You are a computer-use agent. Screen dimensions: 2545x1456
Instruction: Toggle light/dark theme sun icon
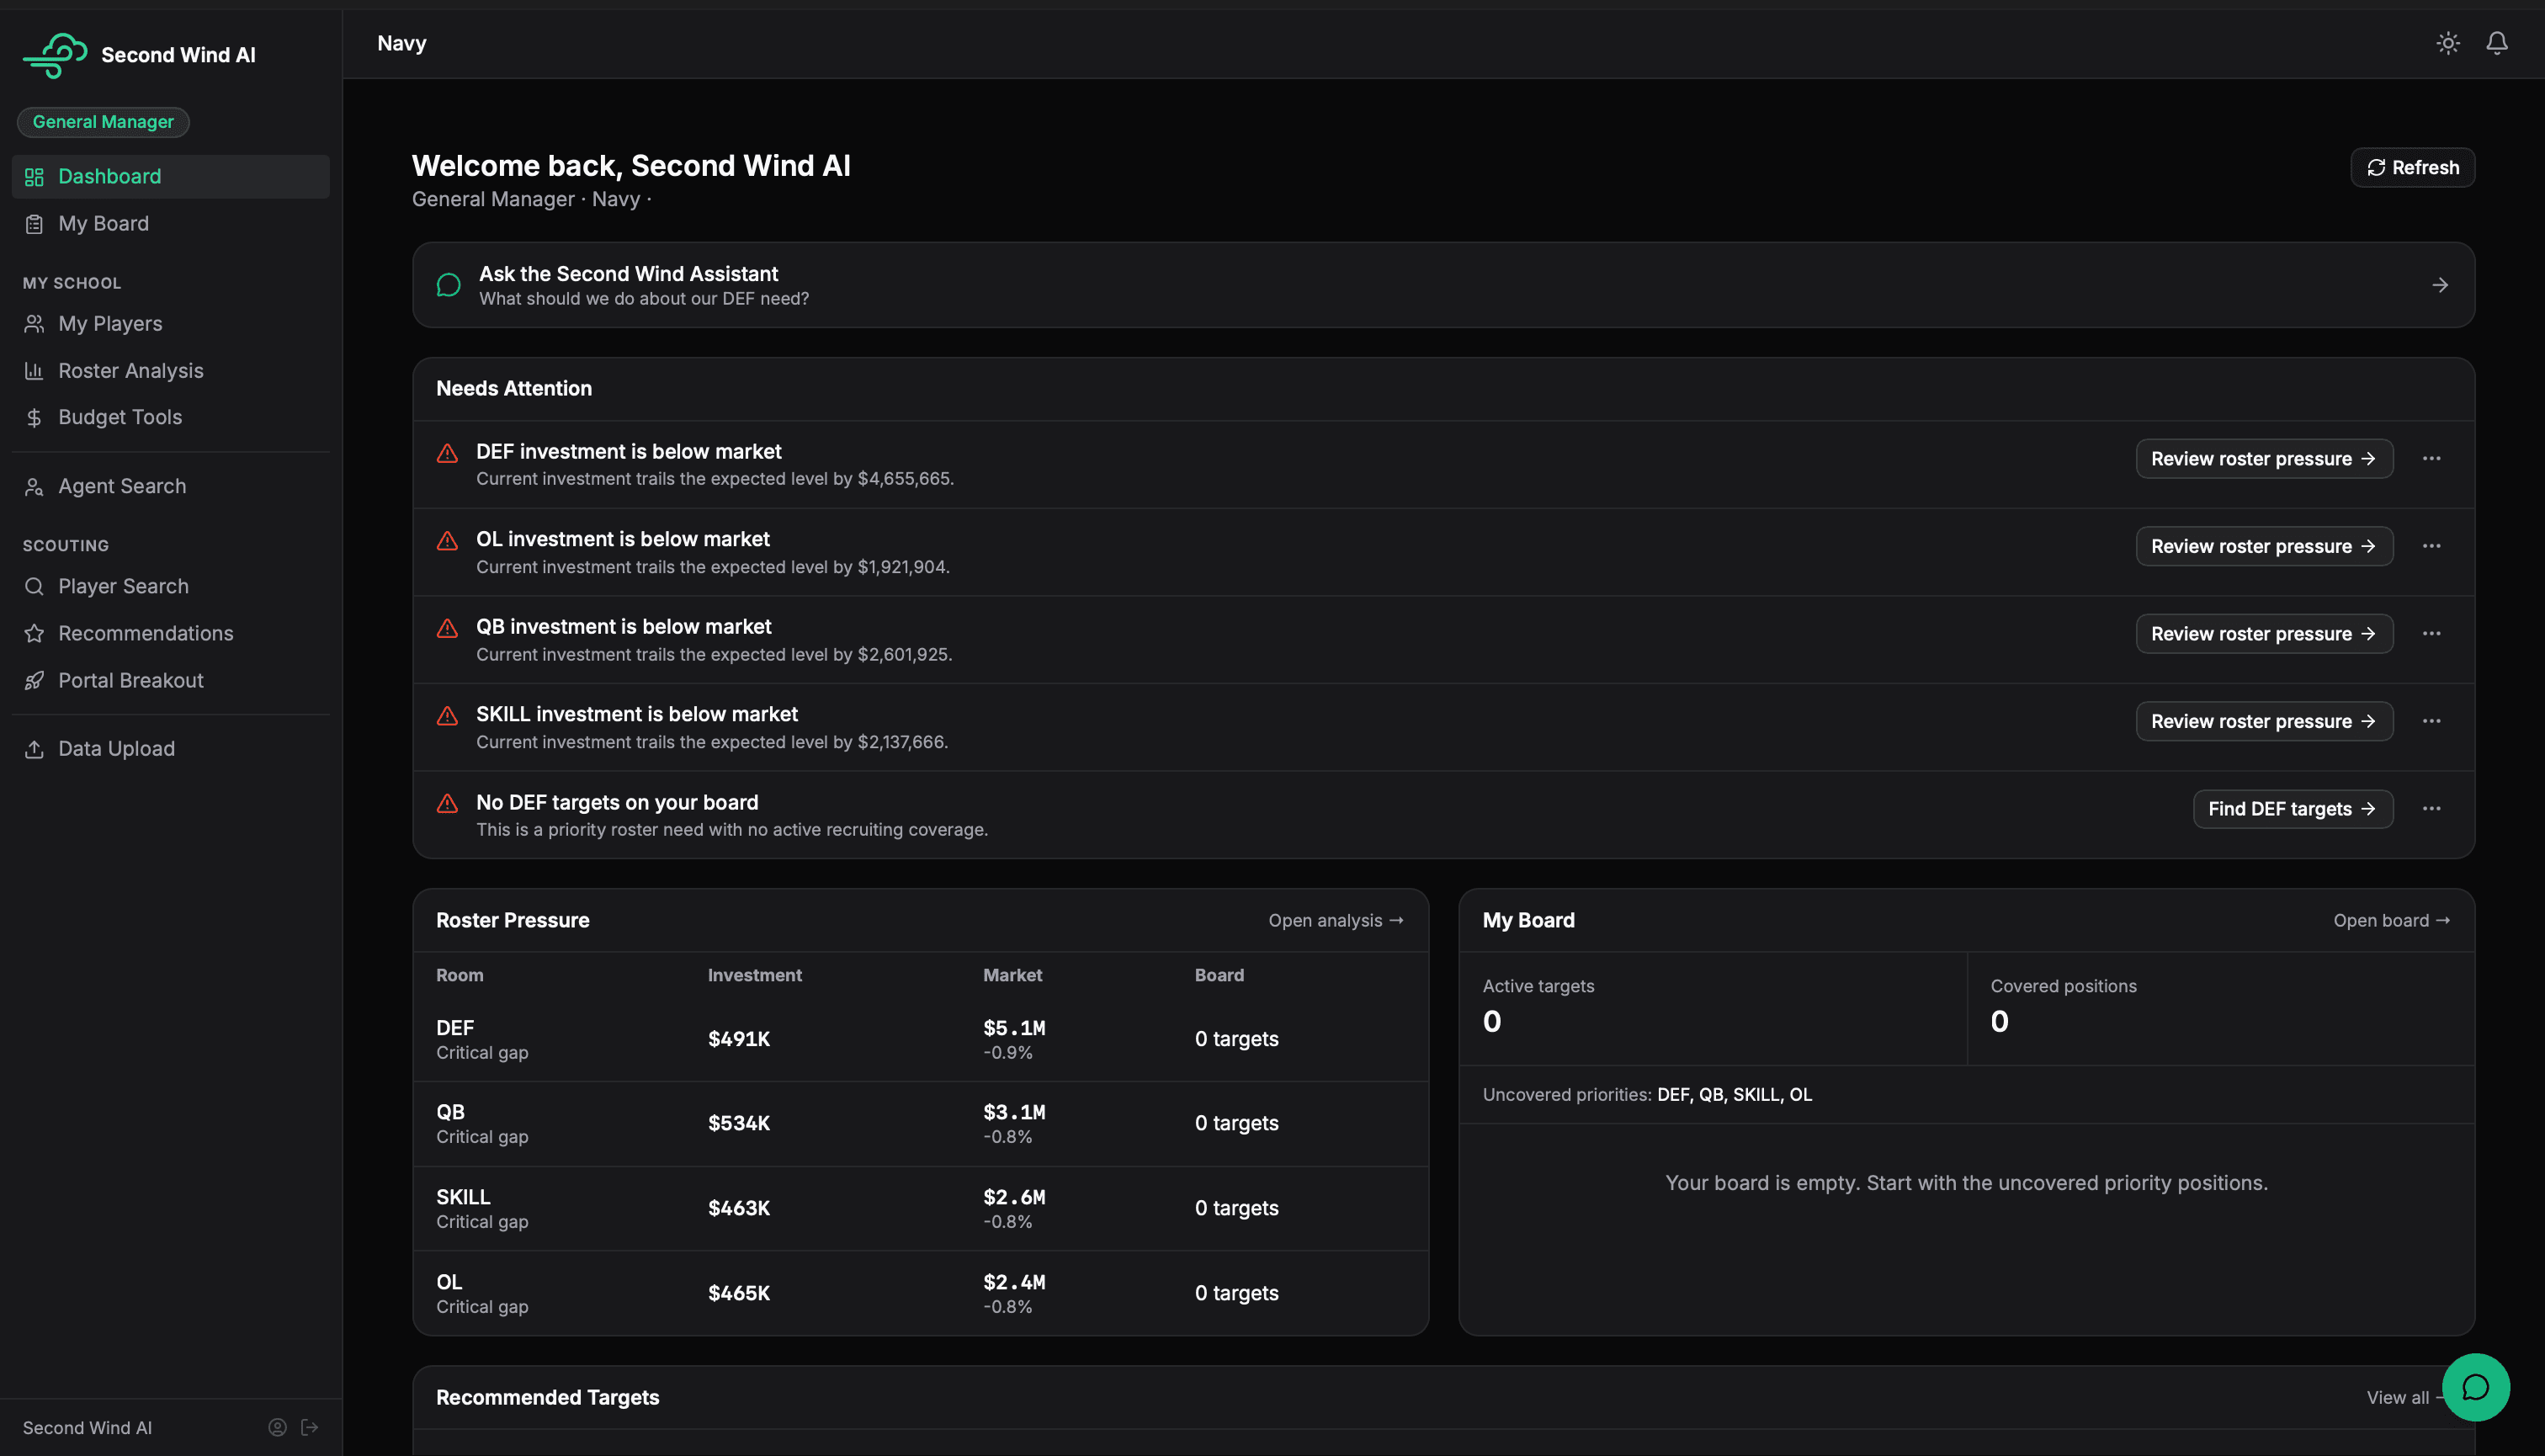coord(2448,43)
